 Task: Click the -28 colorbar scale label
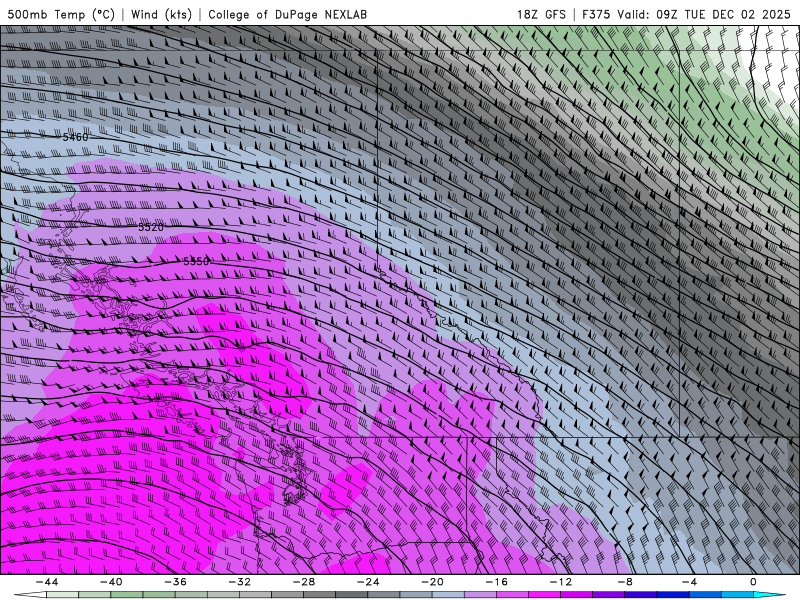click(x=304, y=582)
